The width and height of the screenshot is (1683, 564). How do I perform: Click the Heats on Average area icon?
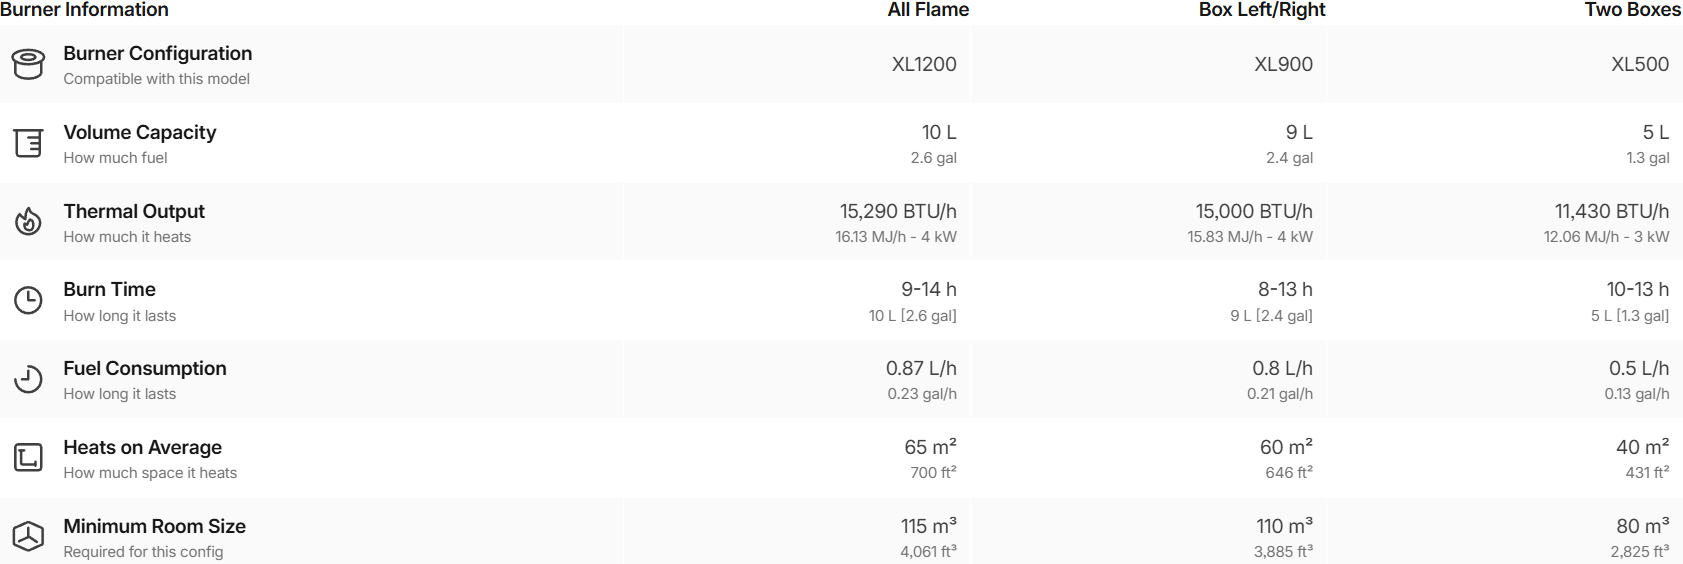28,458
